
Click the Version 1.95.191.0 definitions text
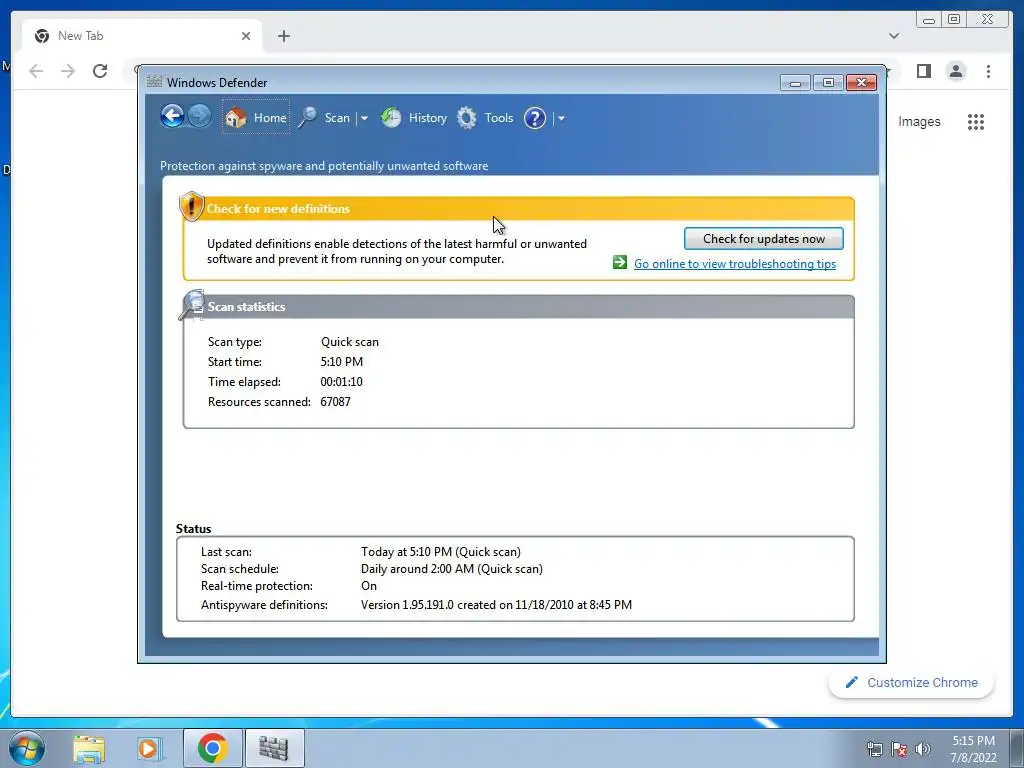coord(496,605)
